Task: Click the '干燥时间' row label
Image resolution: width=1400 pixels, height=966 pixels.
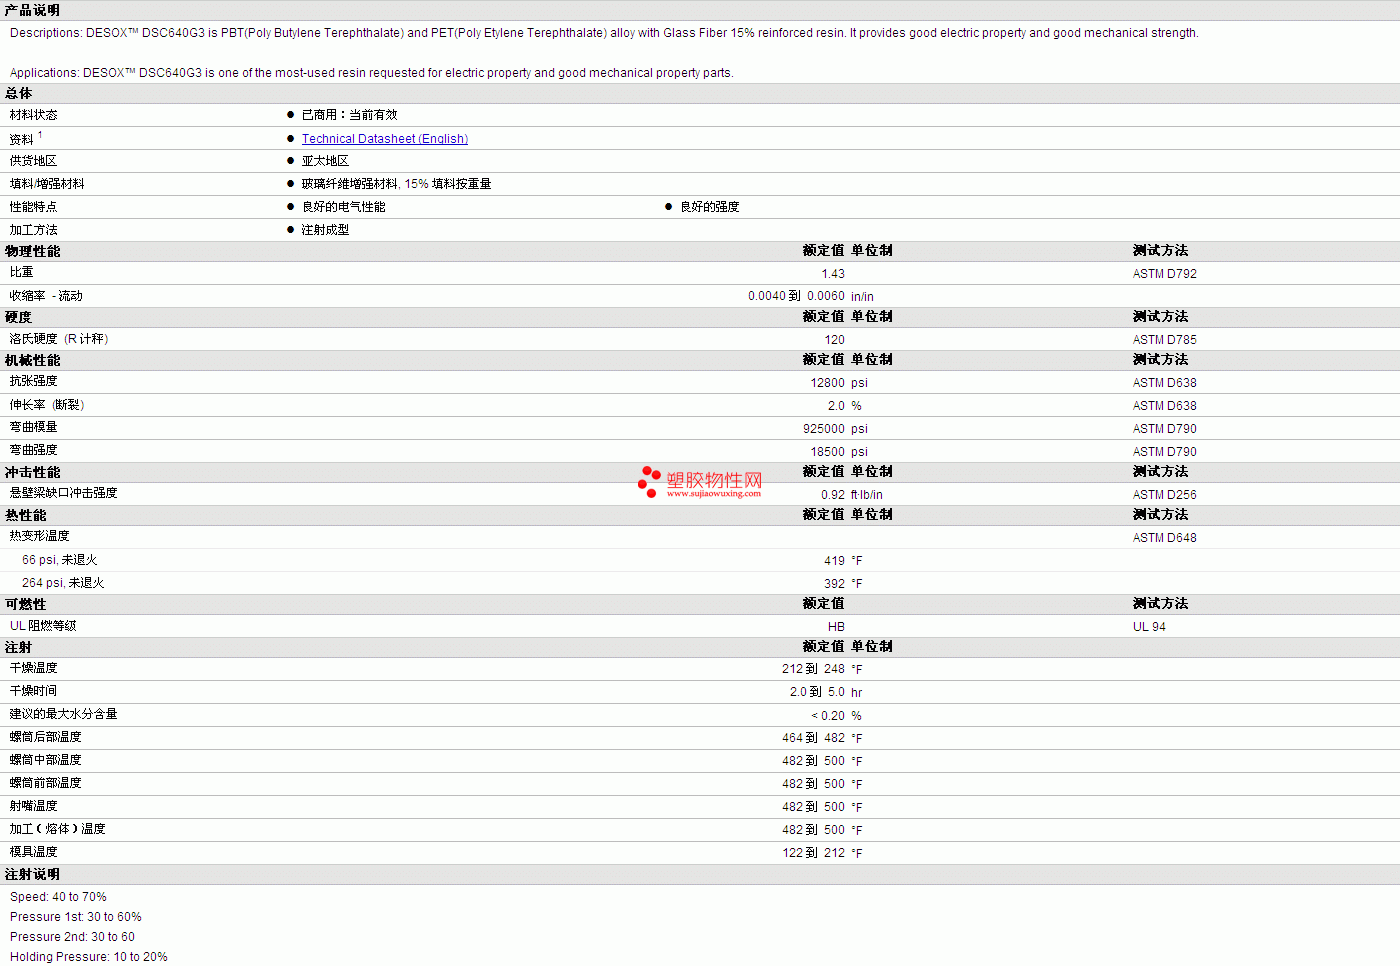Action: coord(34,691)
